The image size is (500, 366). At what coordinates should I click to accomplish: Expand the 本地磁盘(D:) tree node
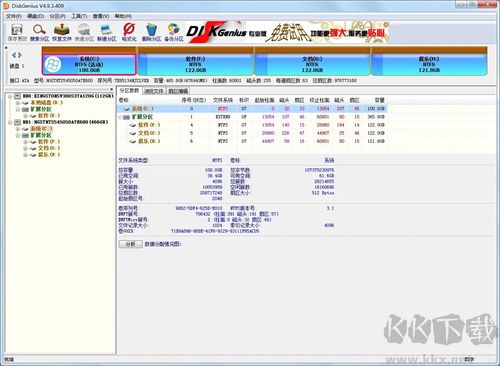[x=18, y=103]
